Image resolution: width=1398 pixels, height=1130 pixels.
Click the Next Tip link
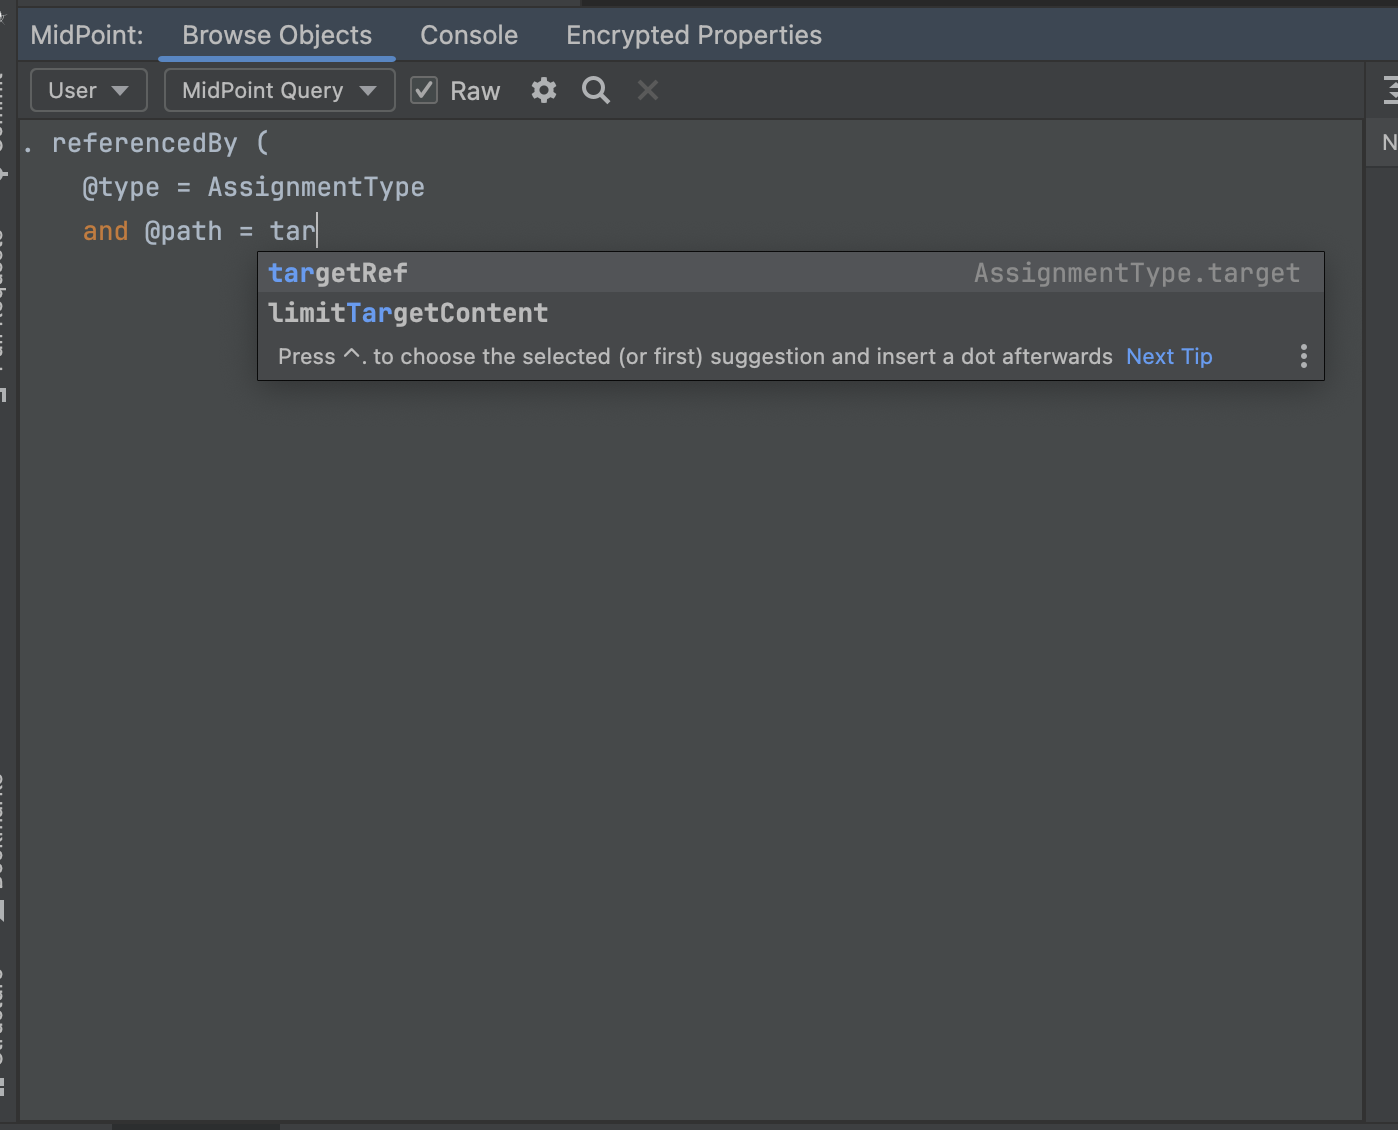[1168, 356]
